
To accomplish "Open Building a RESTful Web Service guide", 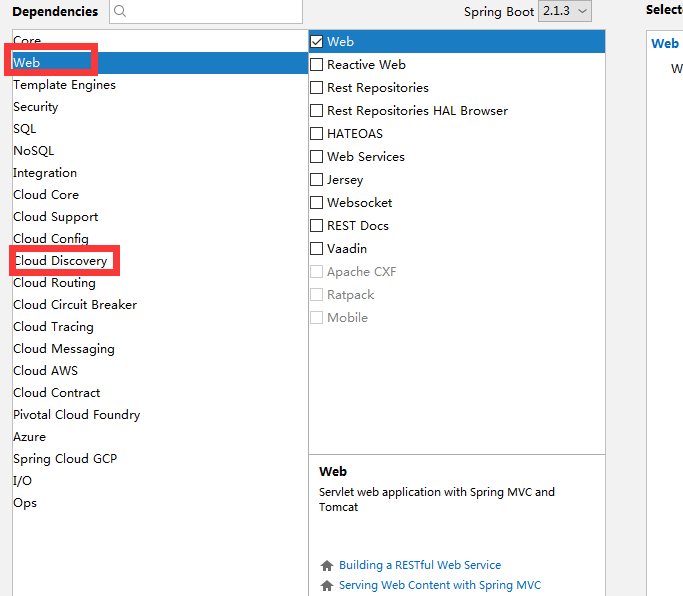I will pyautogui.click(x=420, y=565).
